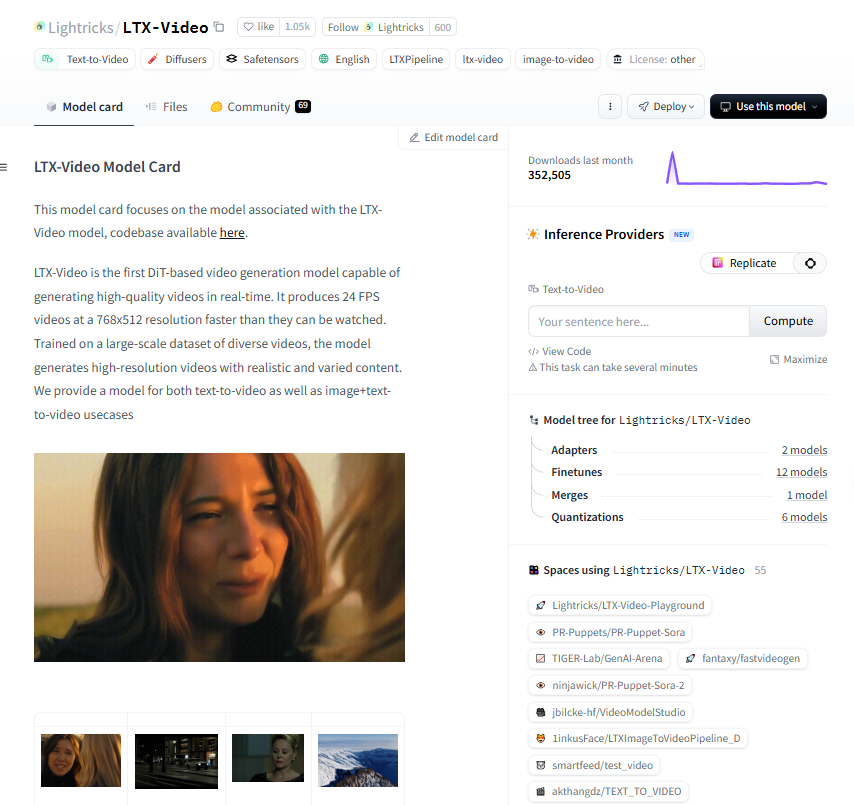Open the License: other tag

pyautogui.click(x=655, y=59)
